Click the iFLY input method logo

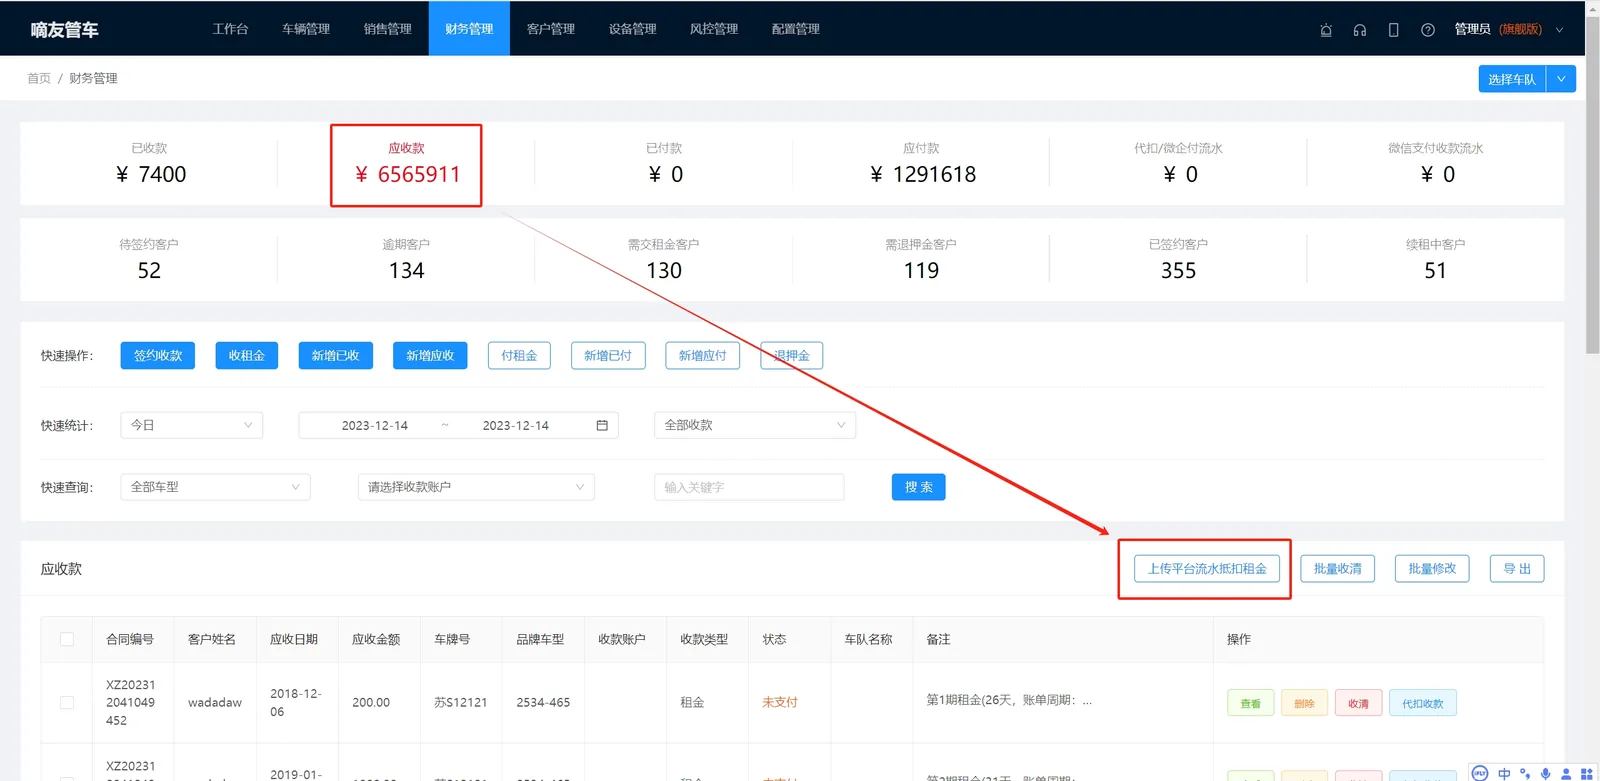coord(1480,773)
